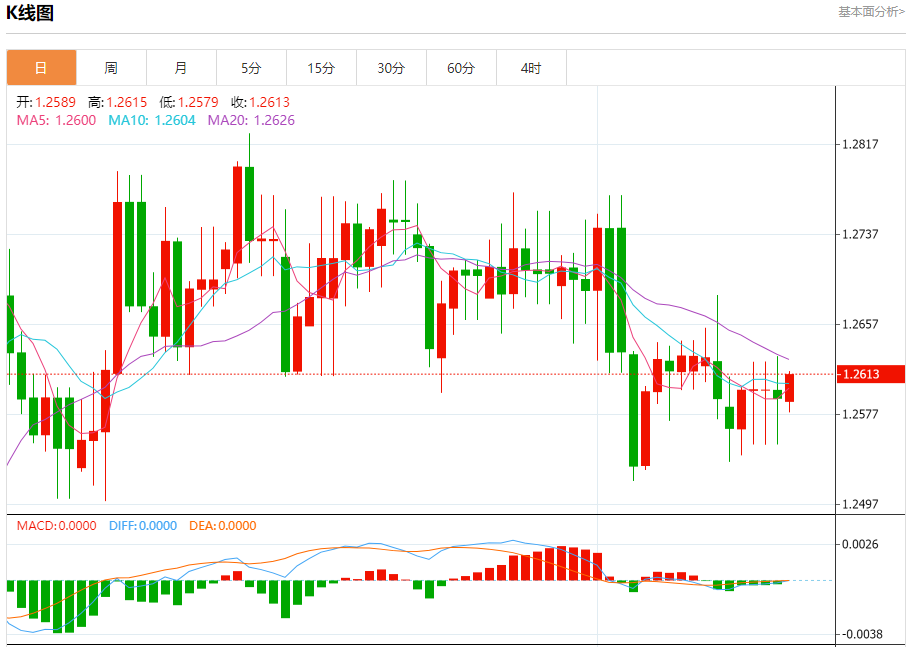Screen dimensions: 915x647
Task: Open the 5分 interval tab
Action: (x=252, y=68)
